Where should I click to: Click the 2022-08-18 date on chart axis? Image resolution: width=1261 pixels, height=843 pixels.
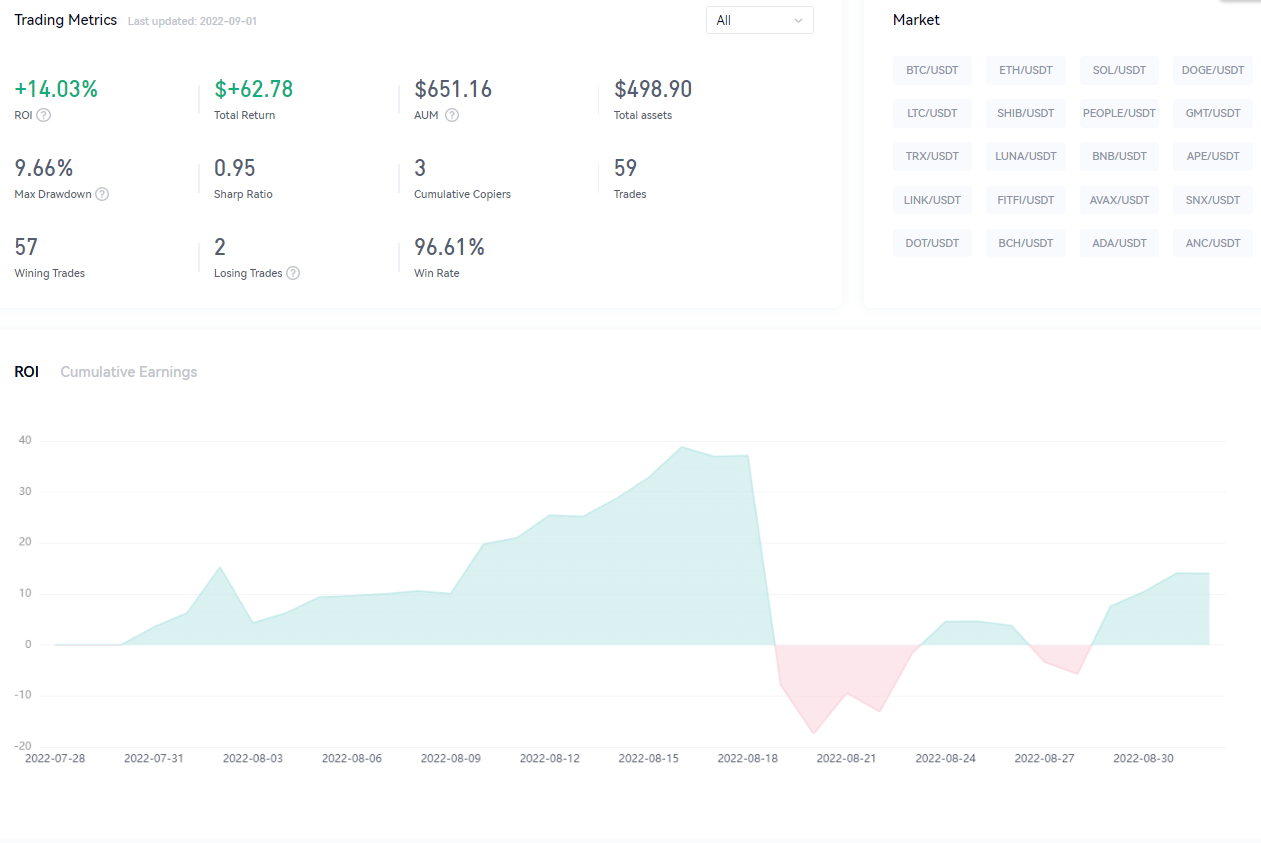coord(747,758)
